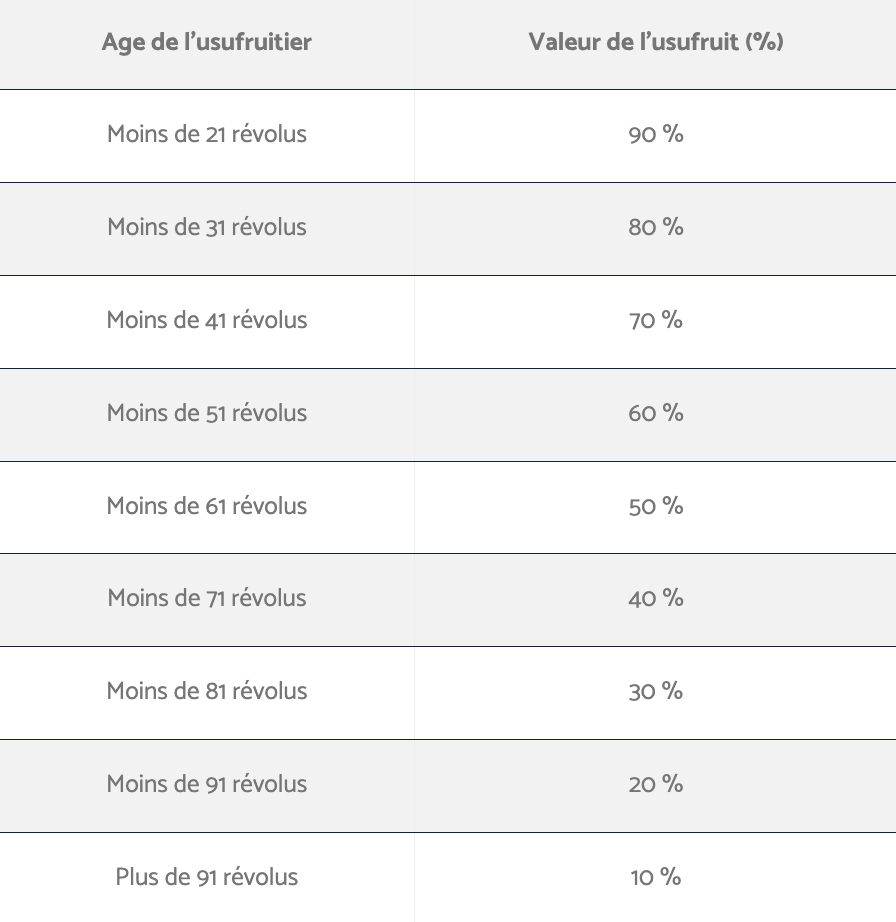Viewport: 896px width, 922px height.
Task: Select the 80 % value cell
Action: (x=656, y=228)
